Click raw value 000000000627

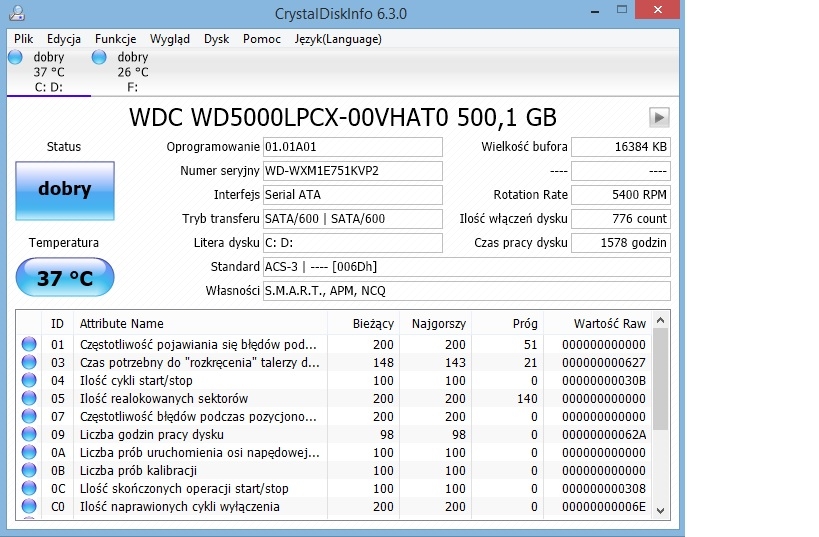click(604, 362)
